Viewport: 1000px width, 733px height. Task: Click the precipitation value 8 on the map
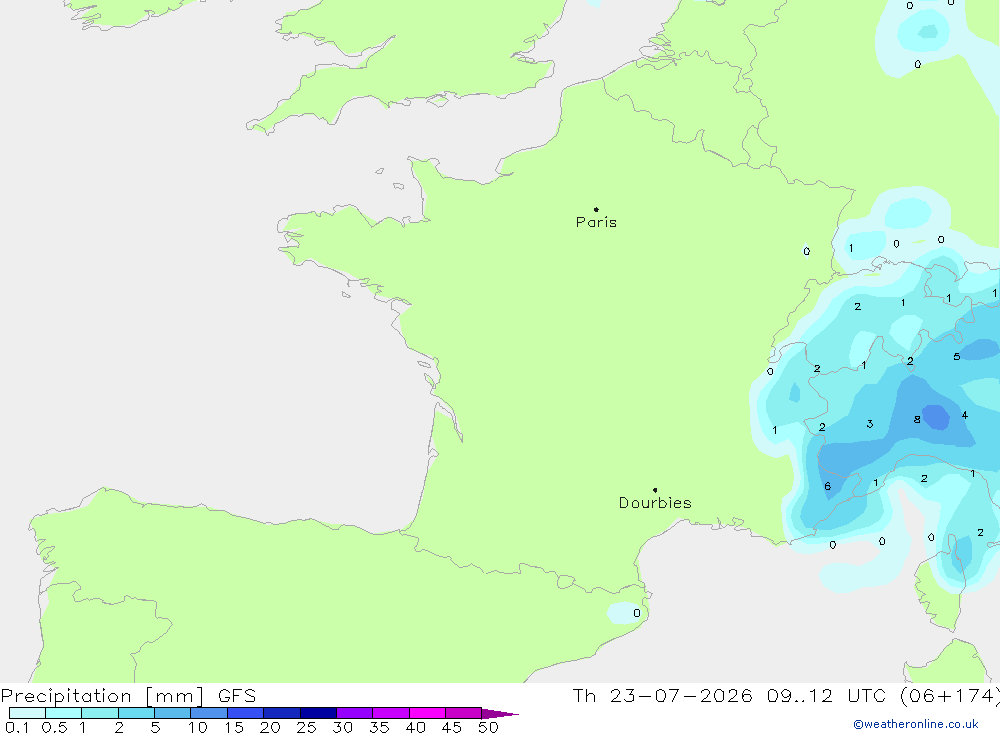tap(917, 420)
